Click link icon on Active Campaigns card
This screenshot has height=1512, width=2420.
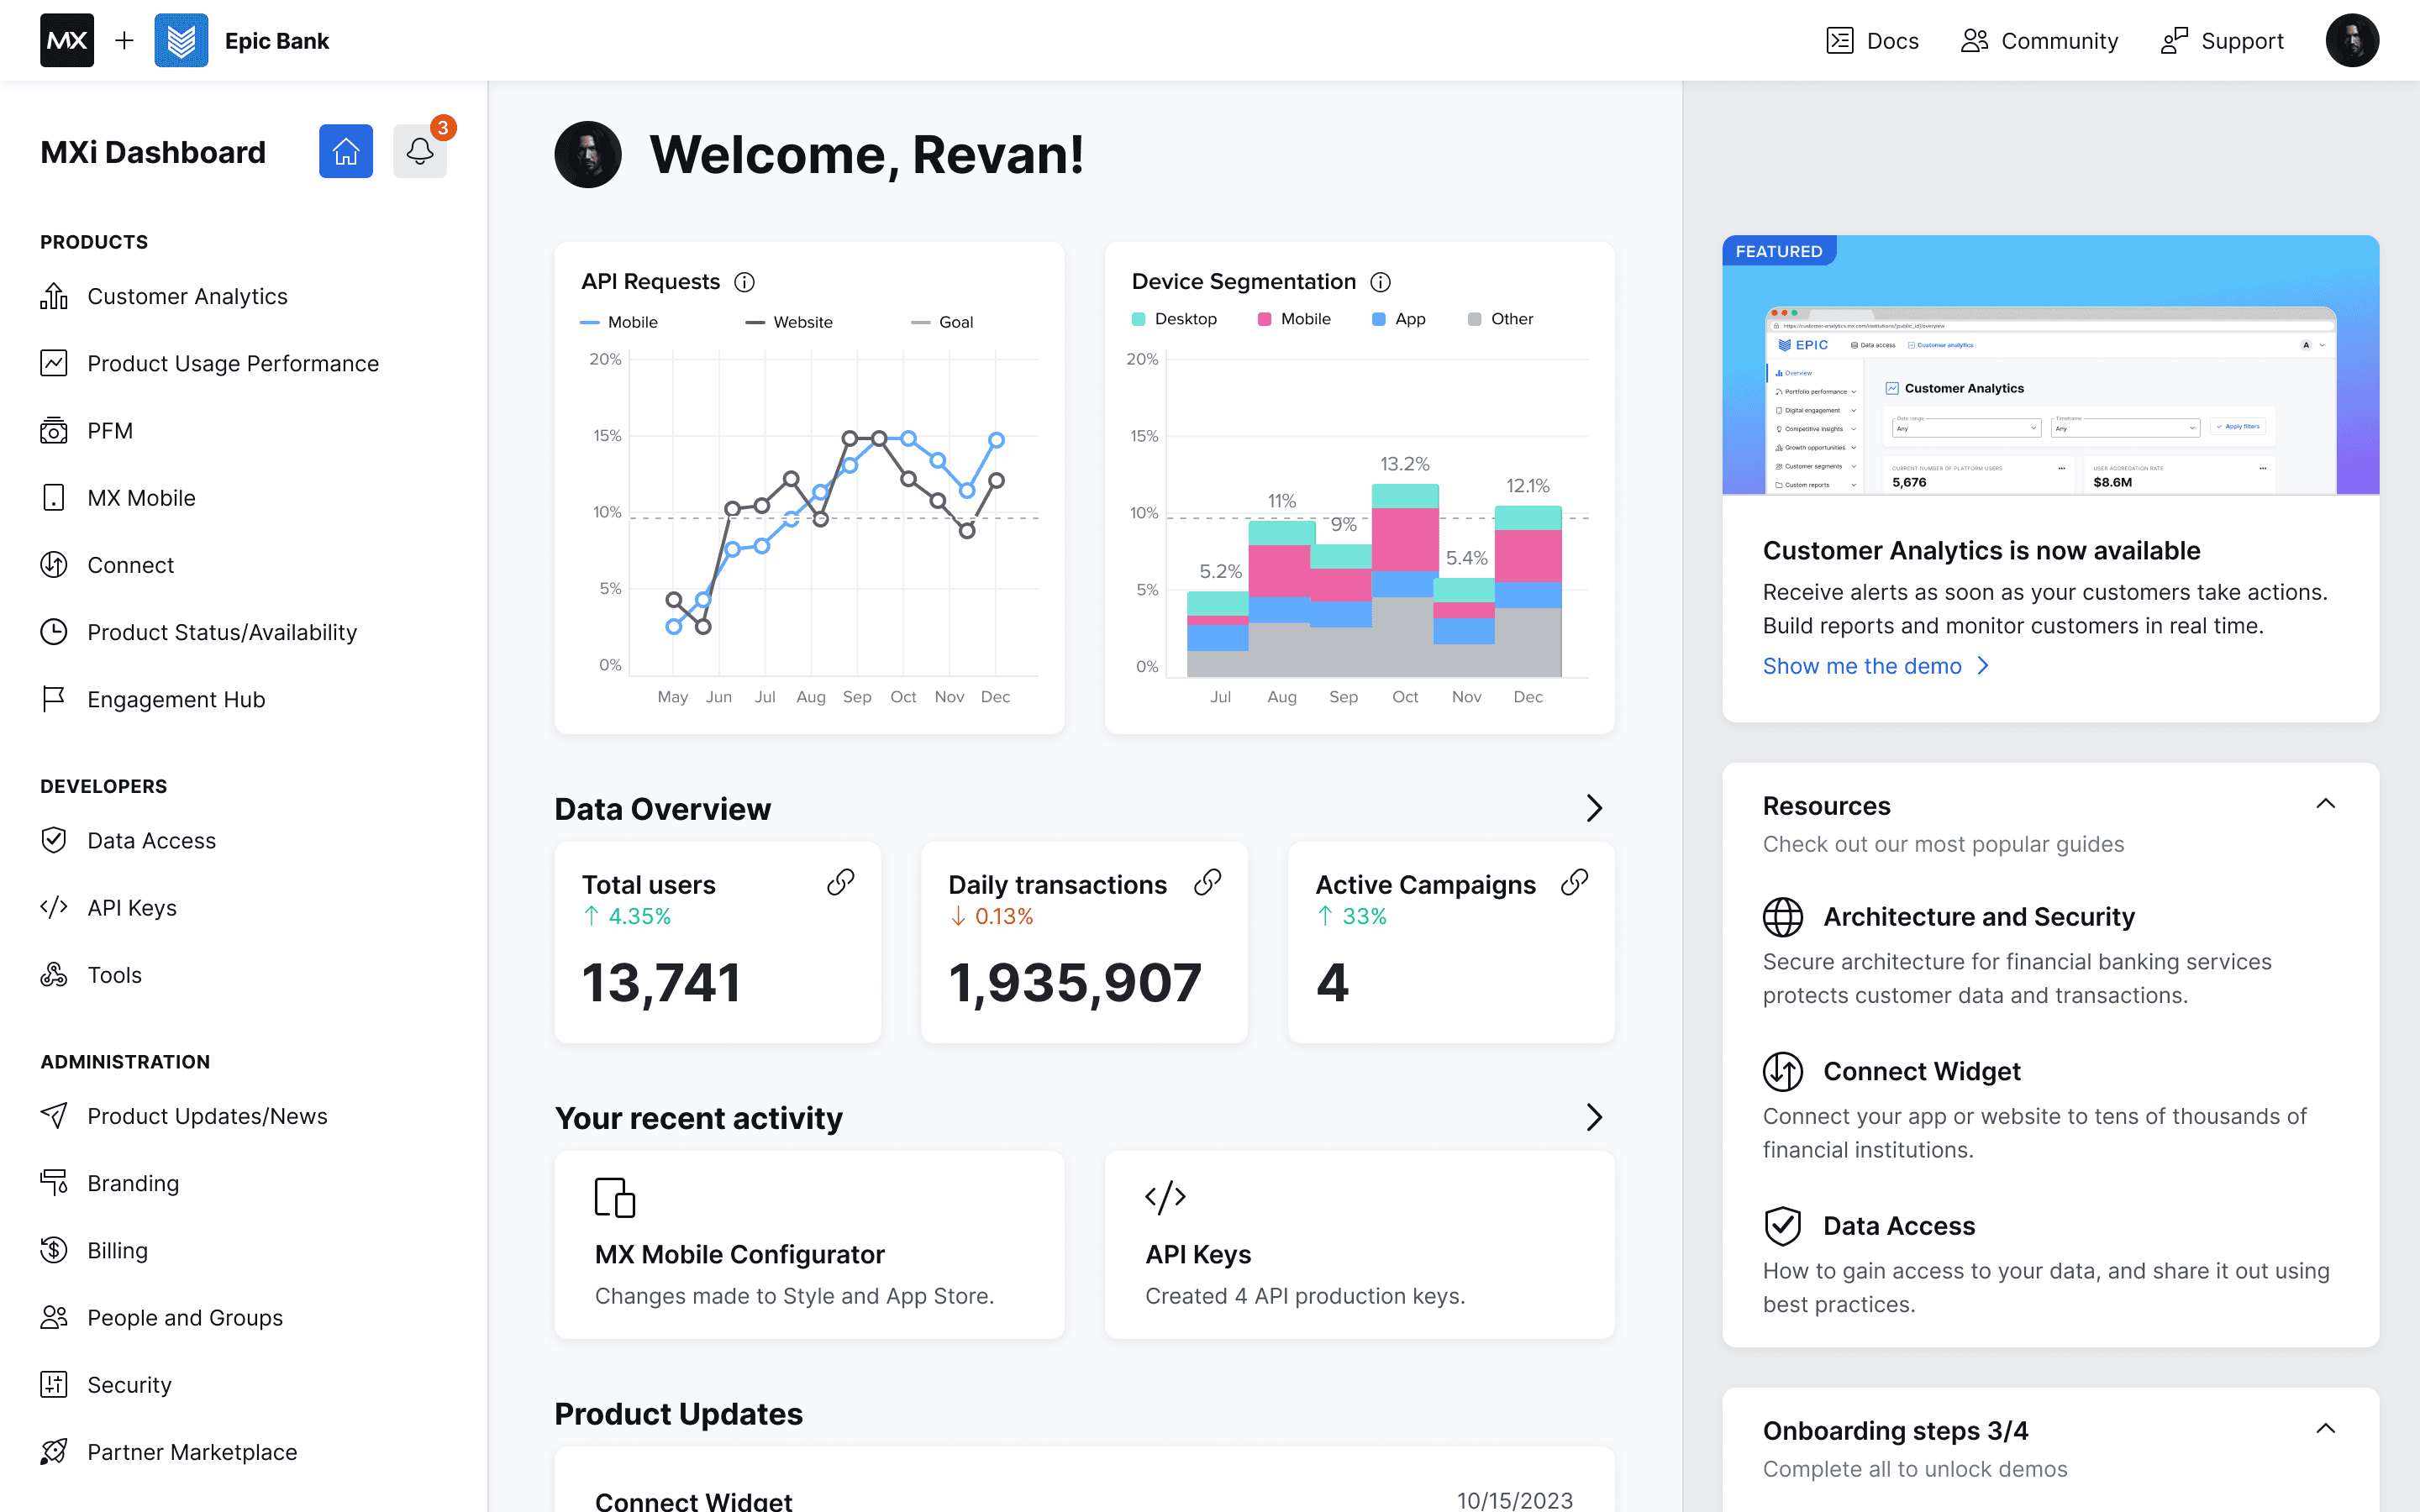tap(1574, 882)
